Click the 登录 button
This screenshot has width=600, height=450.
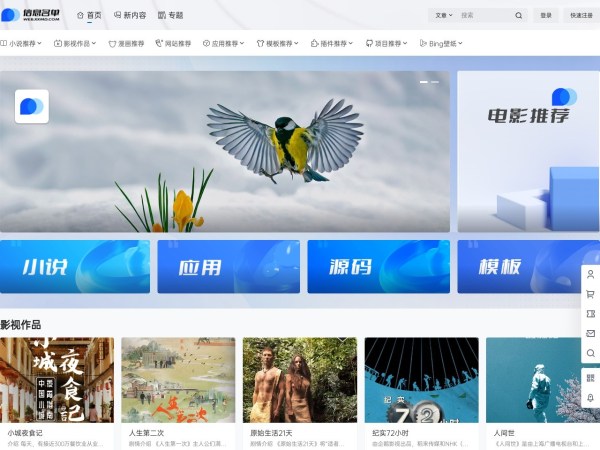[545, 15]
